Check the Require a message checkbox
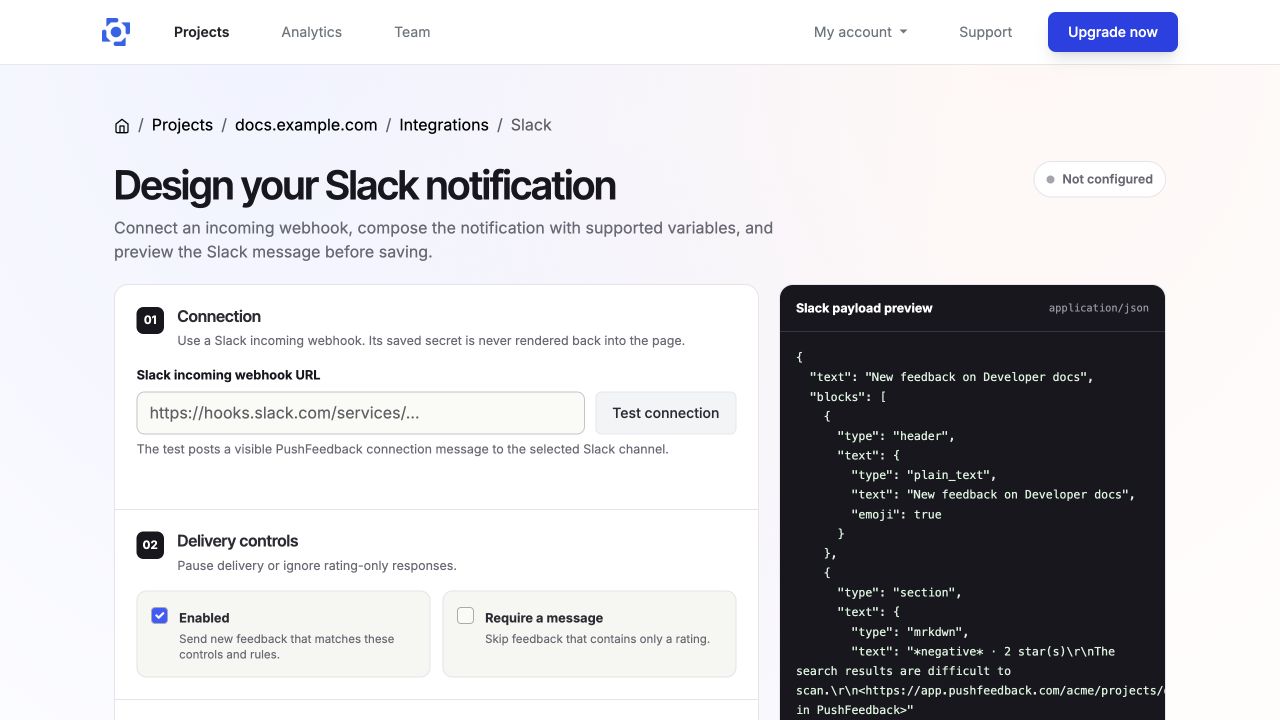1280x720 pixels. click(x=465, y=616)
